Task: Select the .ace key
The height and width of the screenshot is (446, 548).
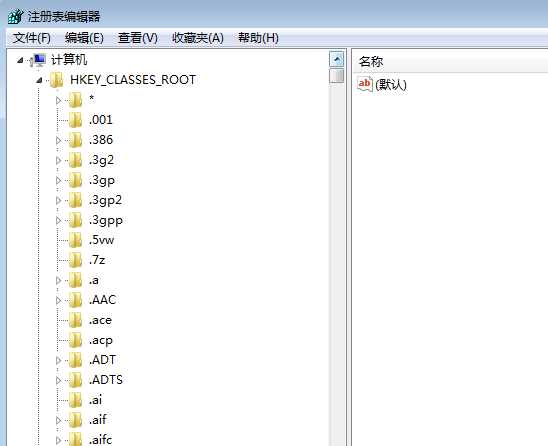Action: [x=100, y=320]
